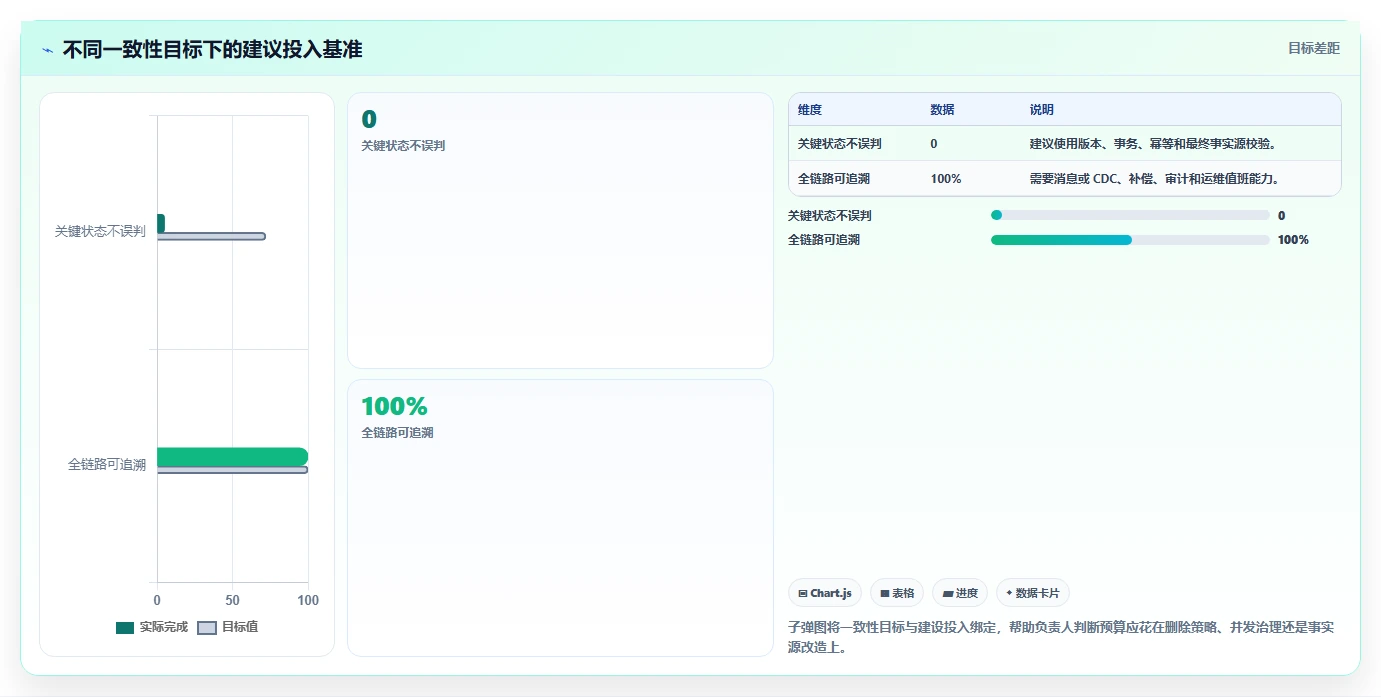Click the 全链路可追溯 progress bar
The image size is (1381, 697).
click(1130, 240)
